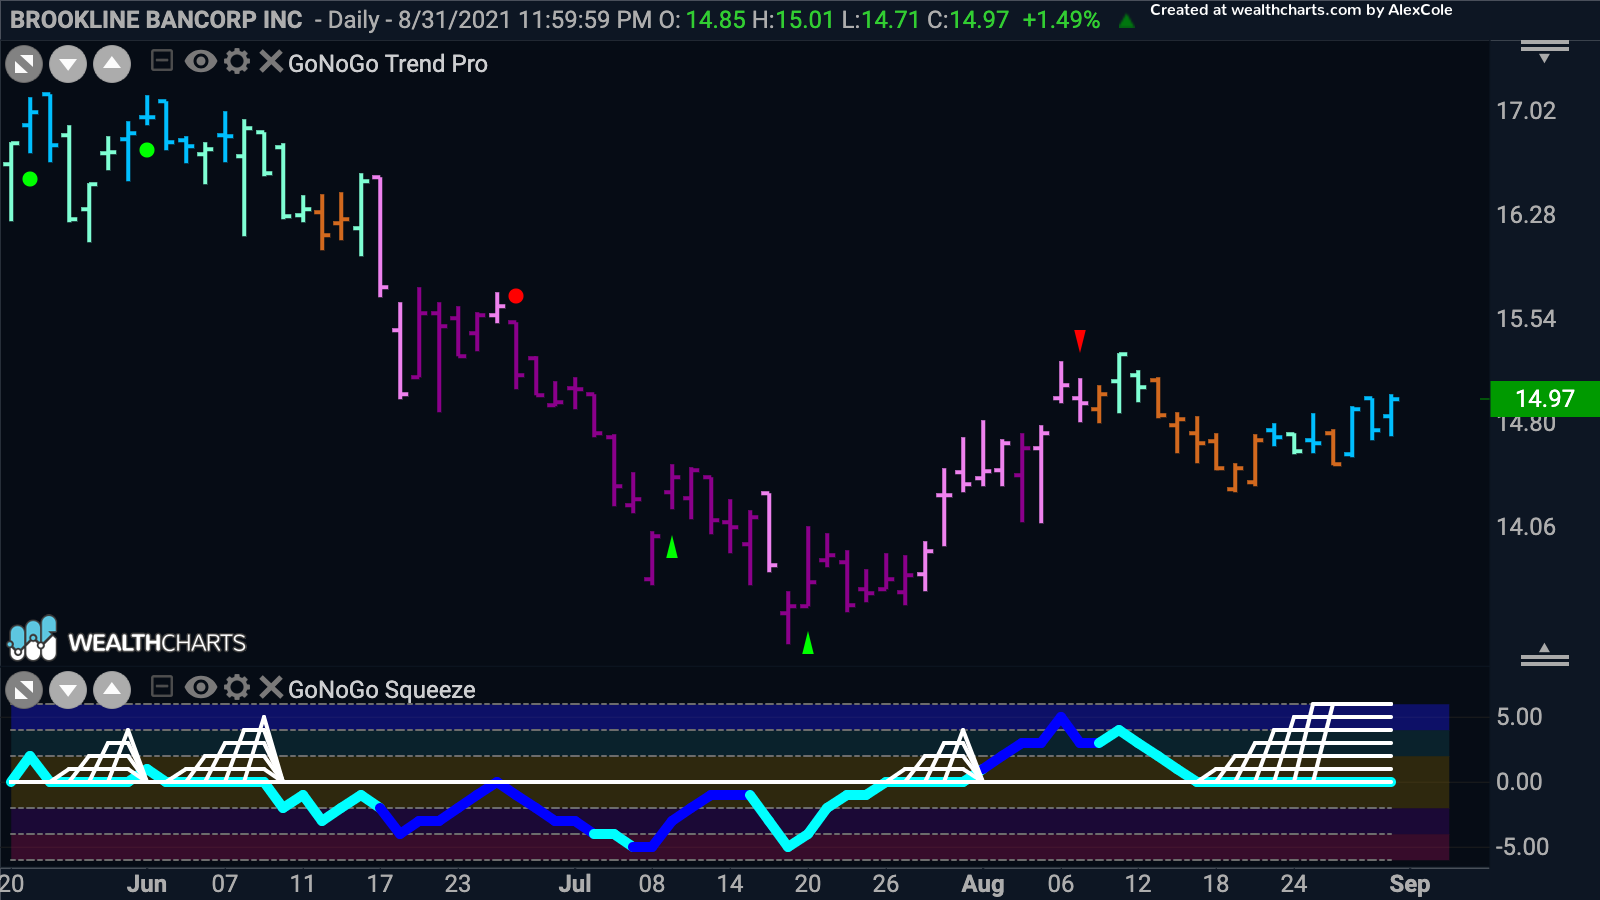This screenshot has height=900, width=1600.
Task: Click the +1.49% change value in header
Action: 1061,20
